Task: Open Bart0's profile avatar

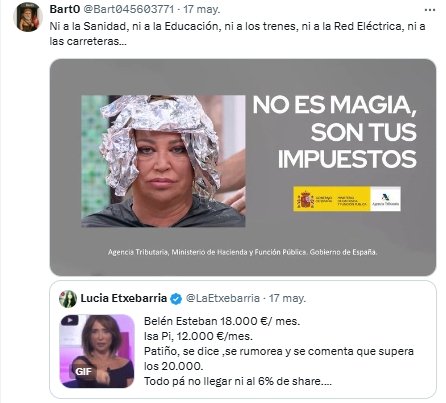Action: (28, 17)
